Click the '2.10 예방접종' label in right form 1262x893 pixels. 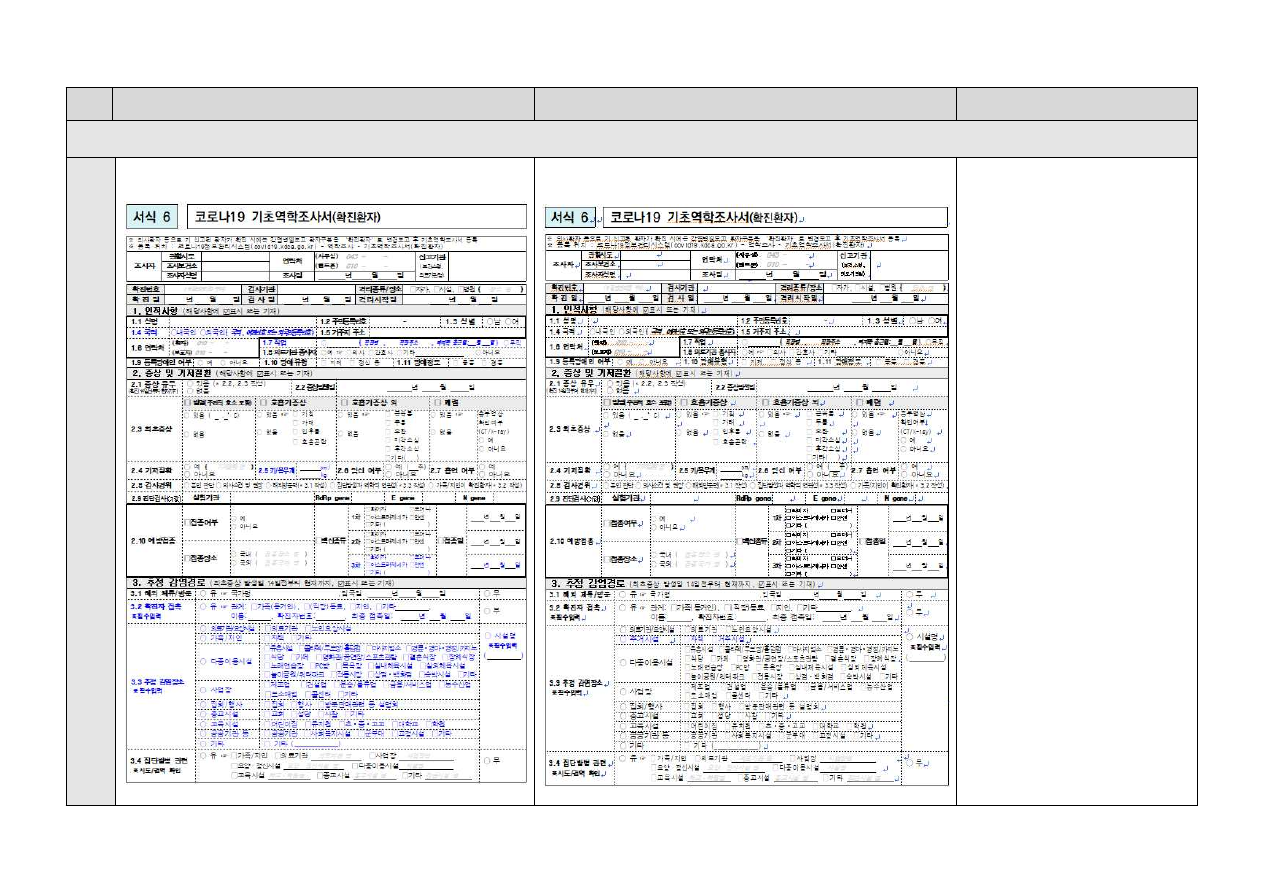[573, 541]
